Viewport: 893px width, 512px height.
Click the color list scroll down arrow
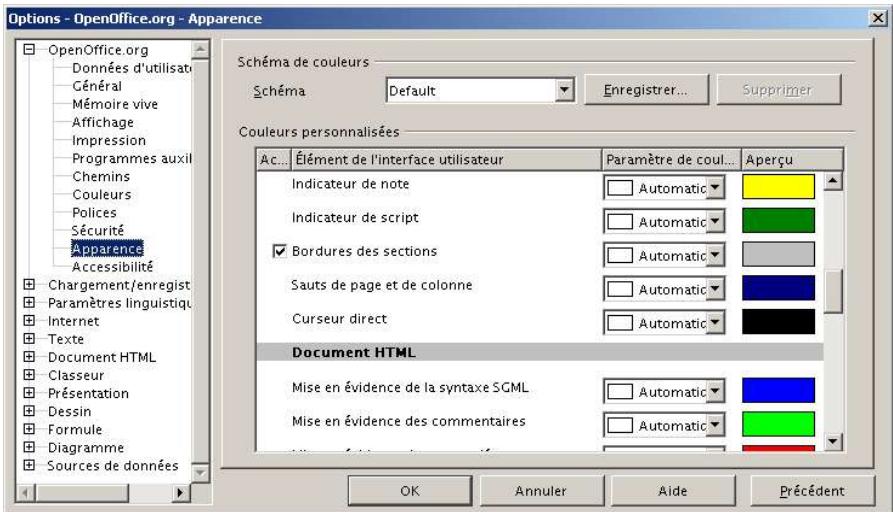[x=833, y=441]
